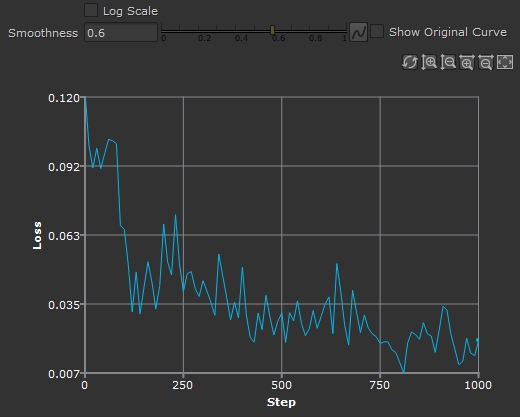Check the Show Original Curve box
This screenshot has width=520, height=417.
point(377,31)
